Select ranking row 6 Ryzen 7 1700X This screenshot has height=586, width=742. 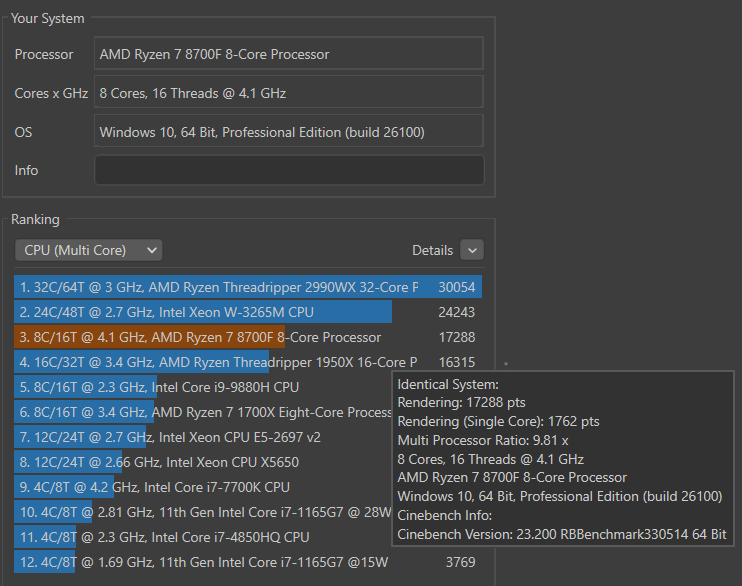point(203,412)
